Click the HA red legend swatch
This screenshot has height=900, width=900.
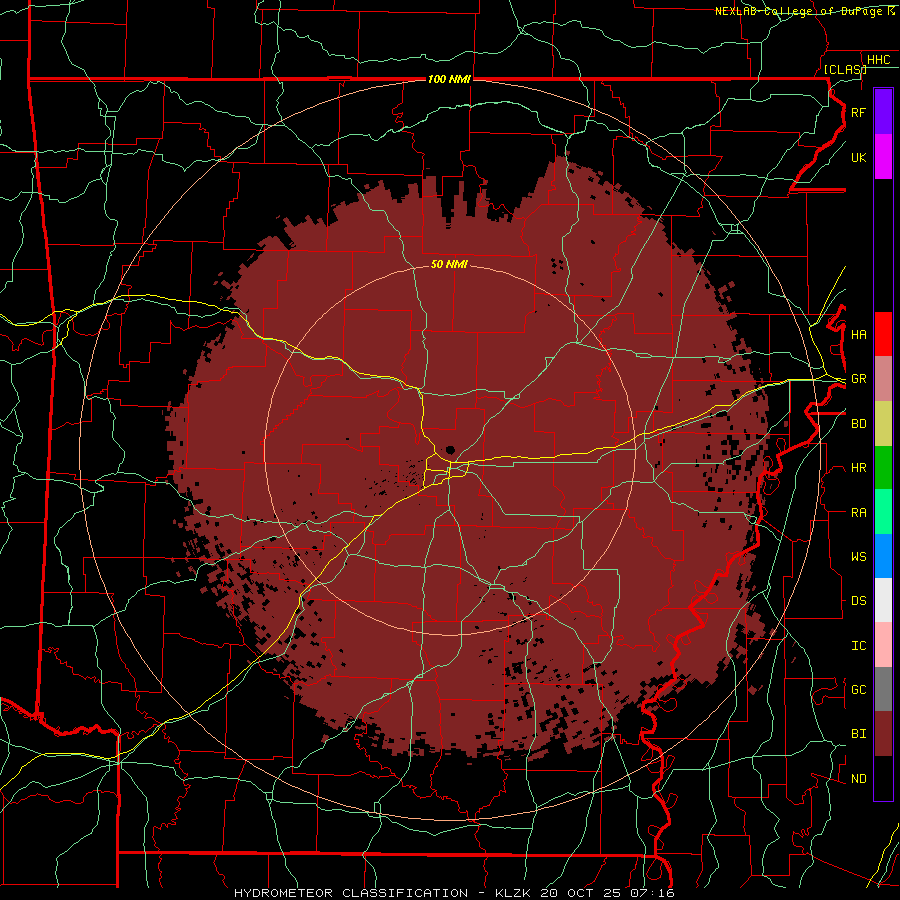click(883, 334)
